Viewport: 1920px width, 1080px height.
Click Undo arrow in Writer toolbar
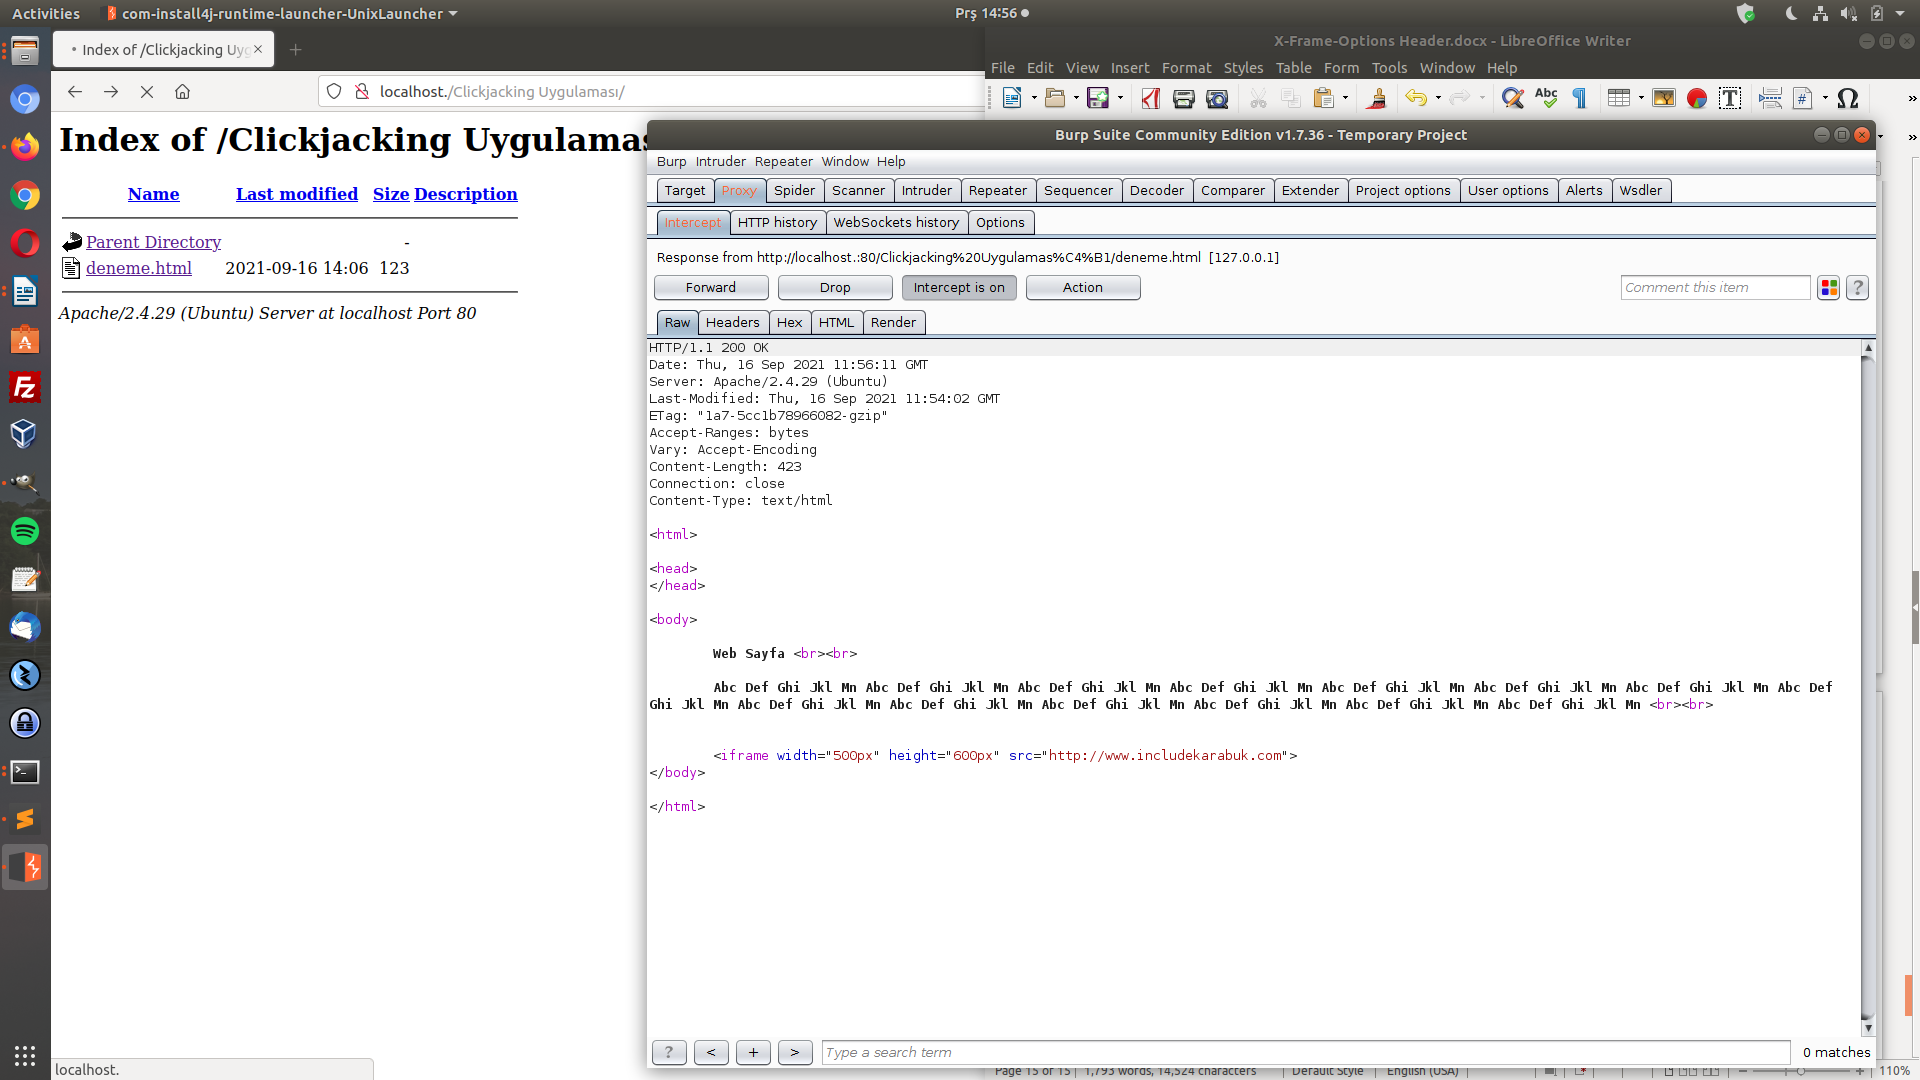(1416, 98)
